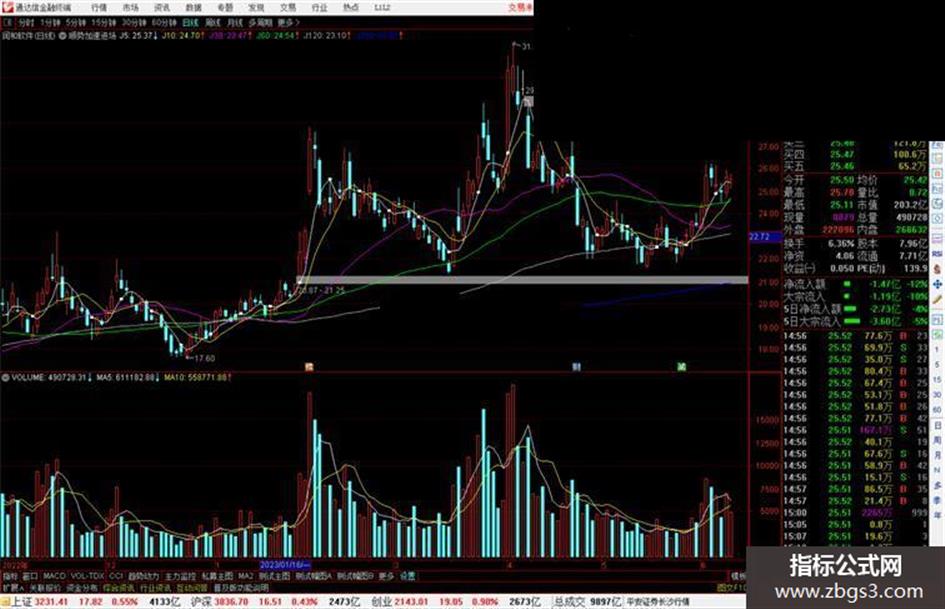Open 更多 indicators in bottom bar

pos(386,576)
